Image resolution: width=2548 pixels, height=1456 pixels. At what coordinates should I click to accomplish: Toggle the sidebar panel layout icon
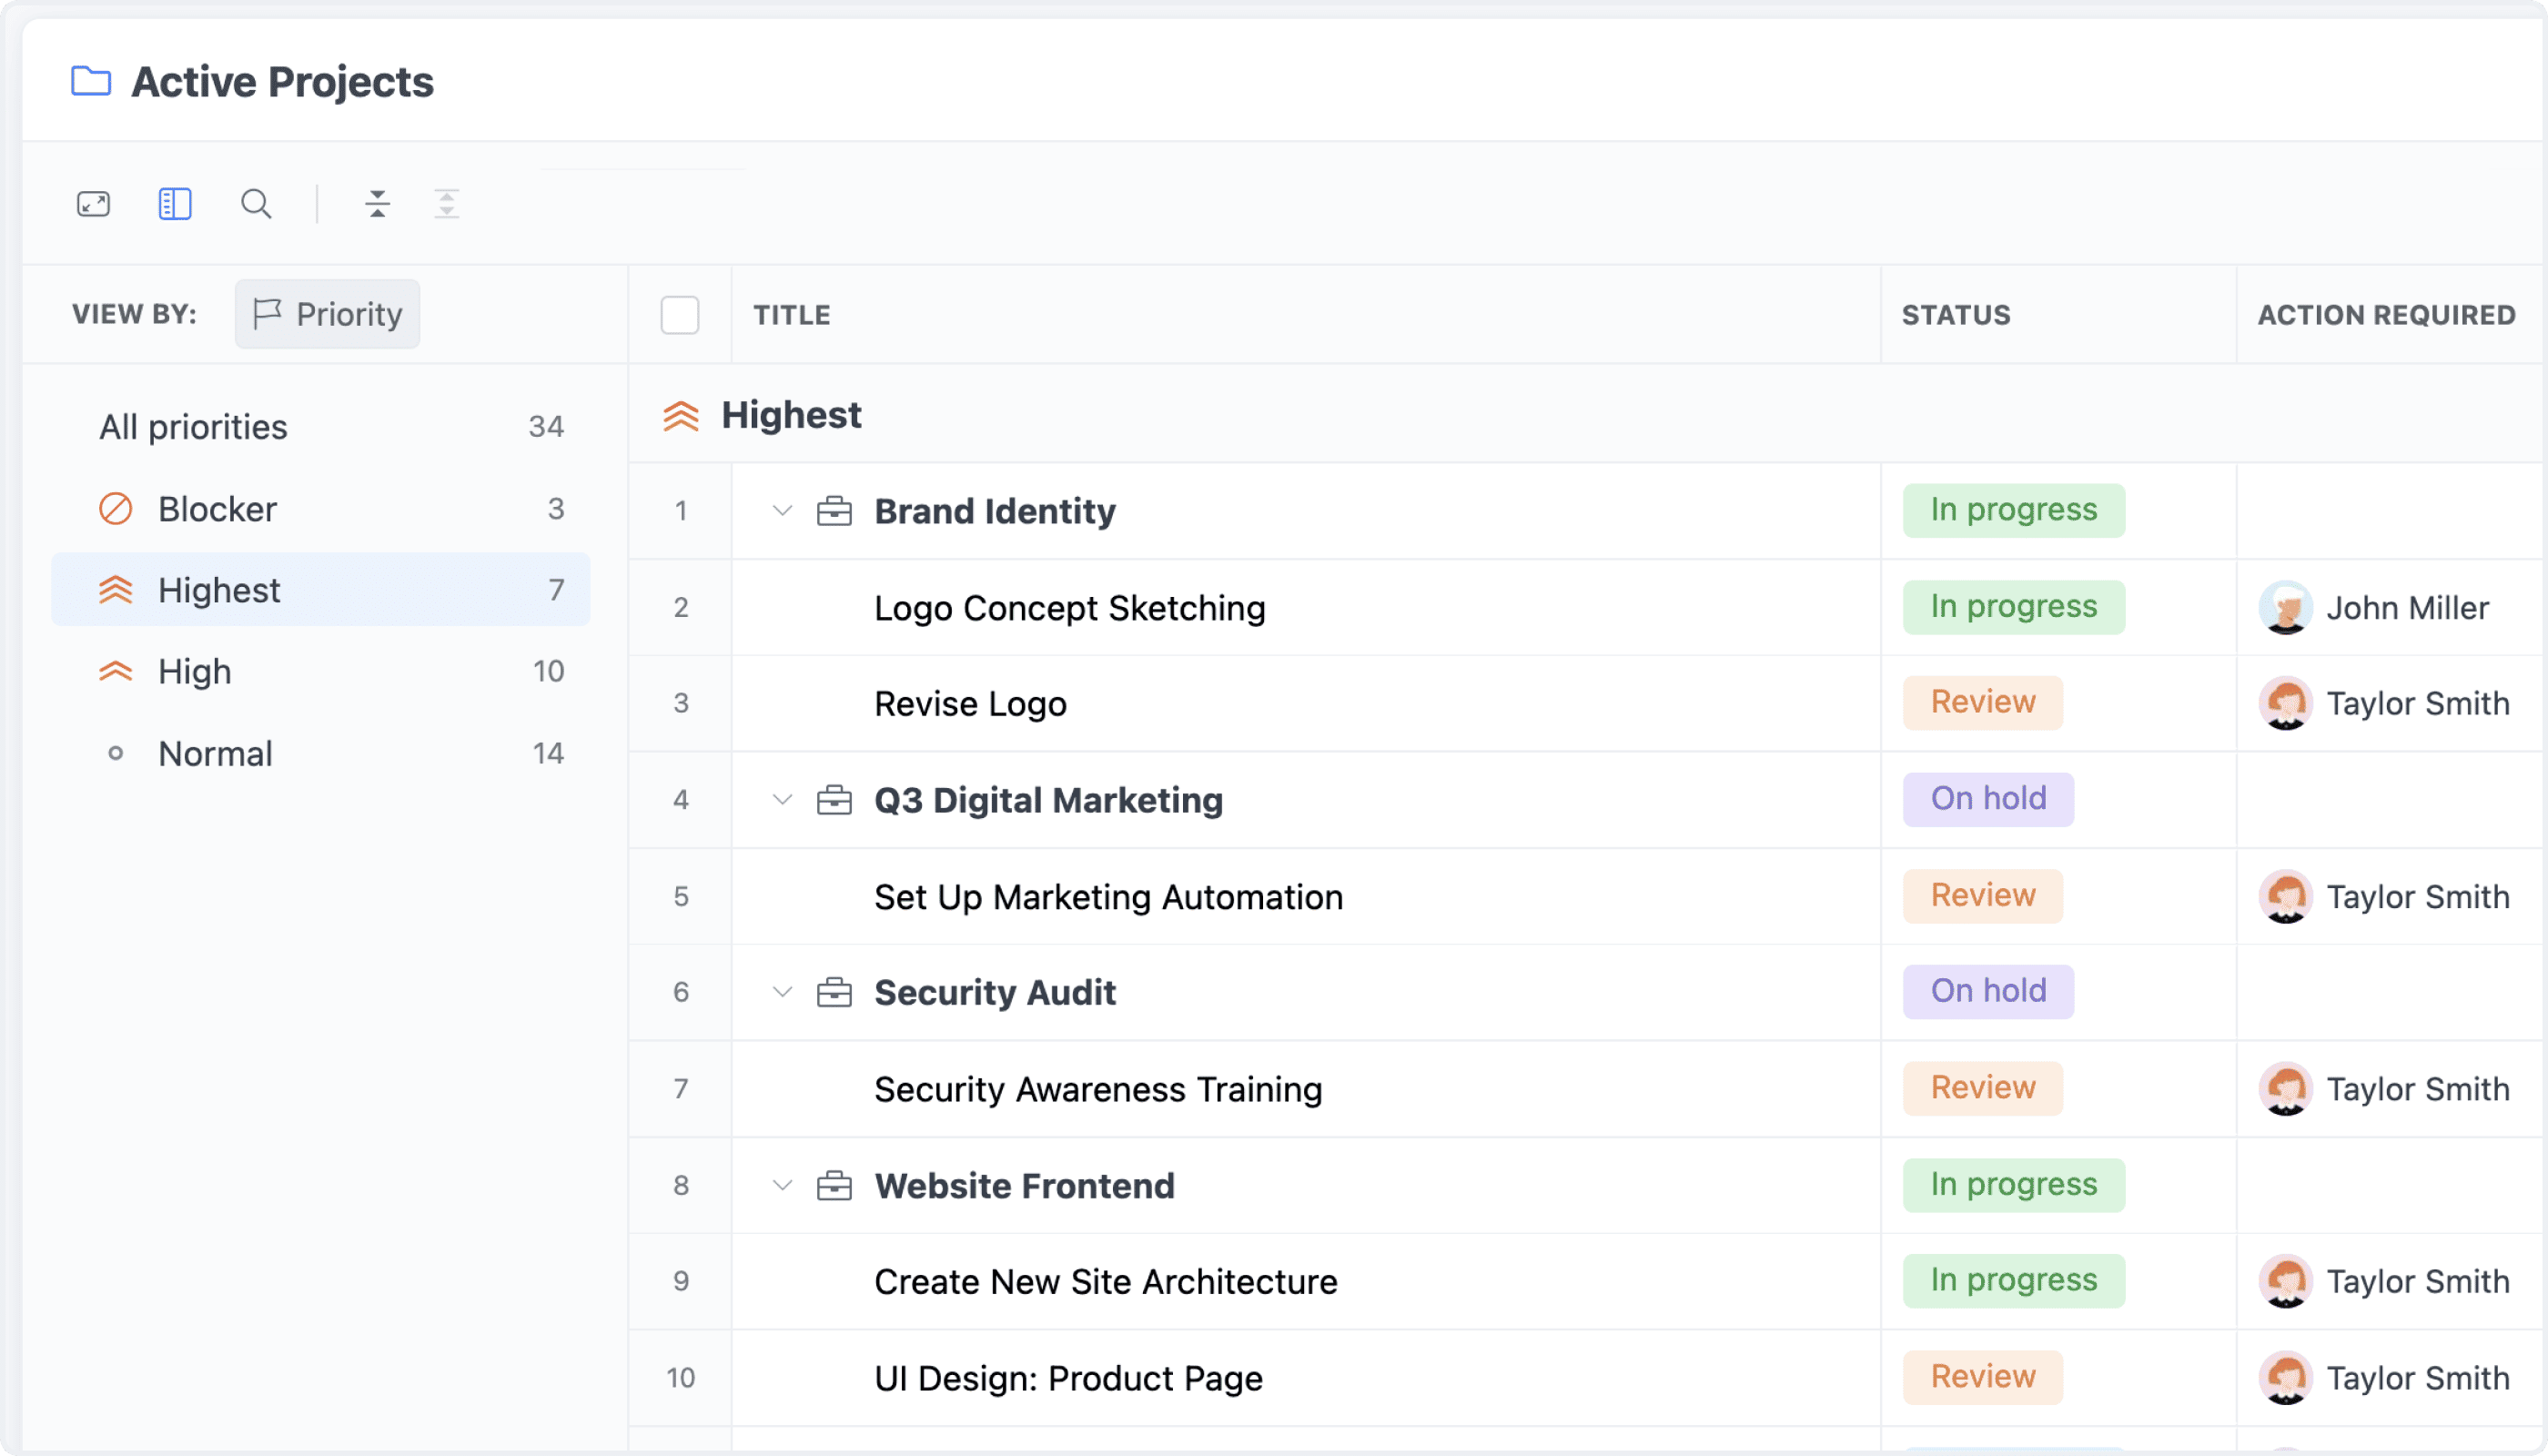(175, 204)
